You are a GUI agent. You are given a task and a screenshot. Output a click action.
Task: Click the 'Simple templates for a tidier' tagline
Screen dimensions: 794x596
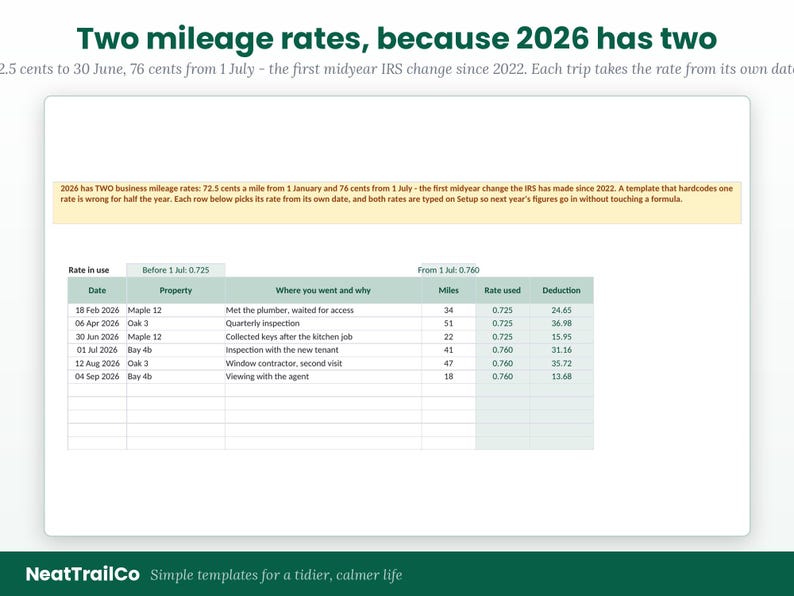click(276, 575)
